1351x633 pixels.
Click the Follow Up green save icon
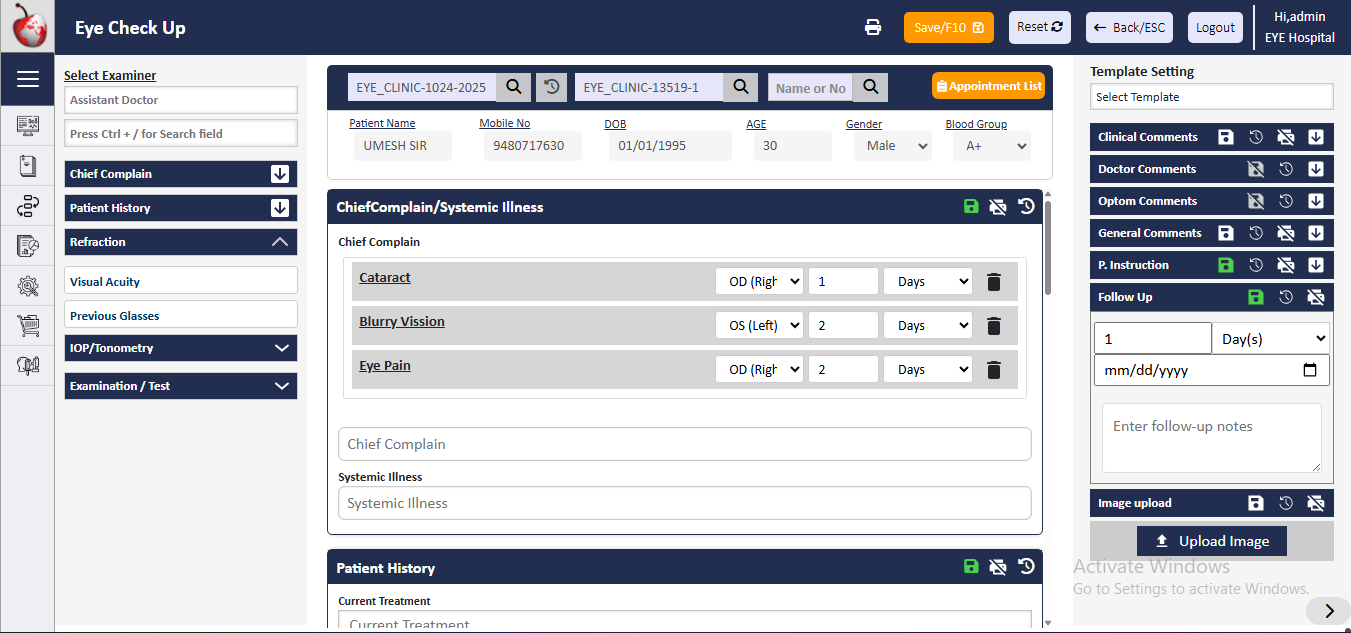(1255, 297)
